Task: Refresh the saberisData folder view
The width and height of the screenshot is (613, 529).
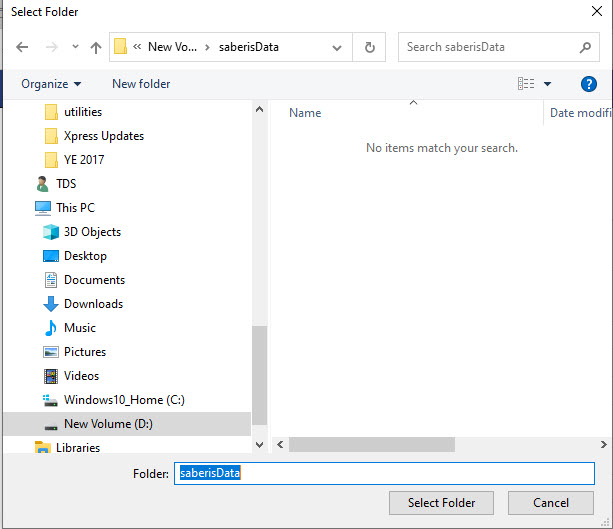Action: [x=370, y=47]
